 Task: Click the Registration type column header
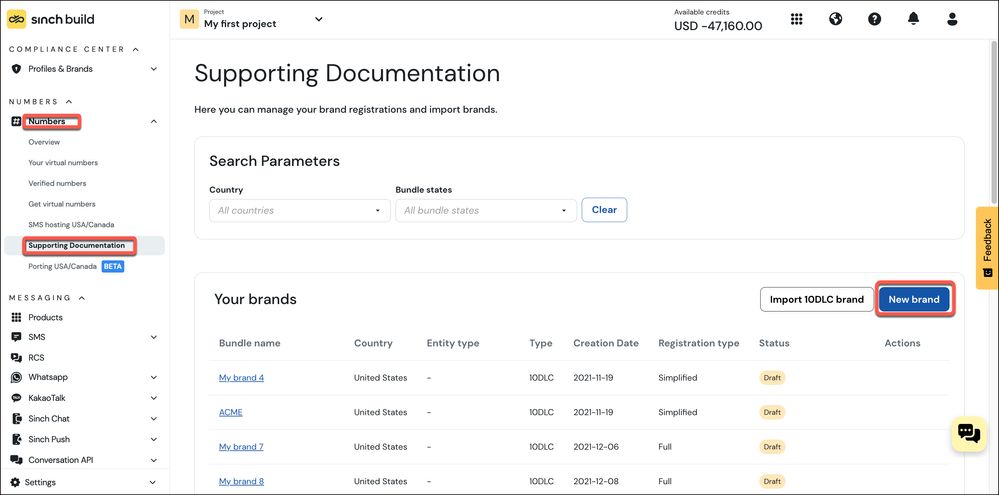(699, 343)
